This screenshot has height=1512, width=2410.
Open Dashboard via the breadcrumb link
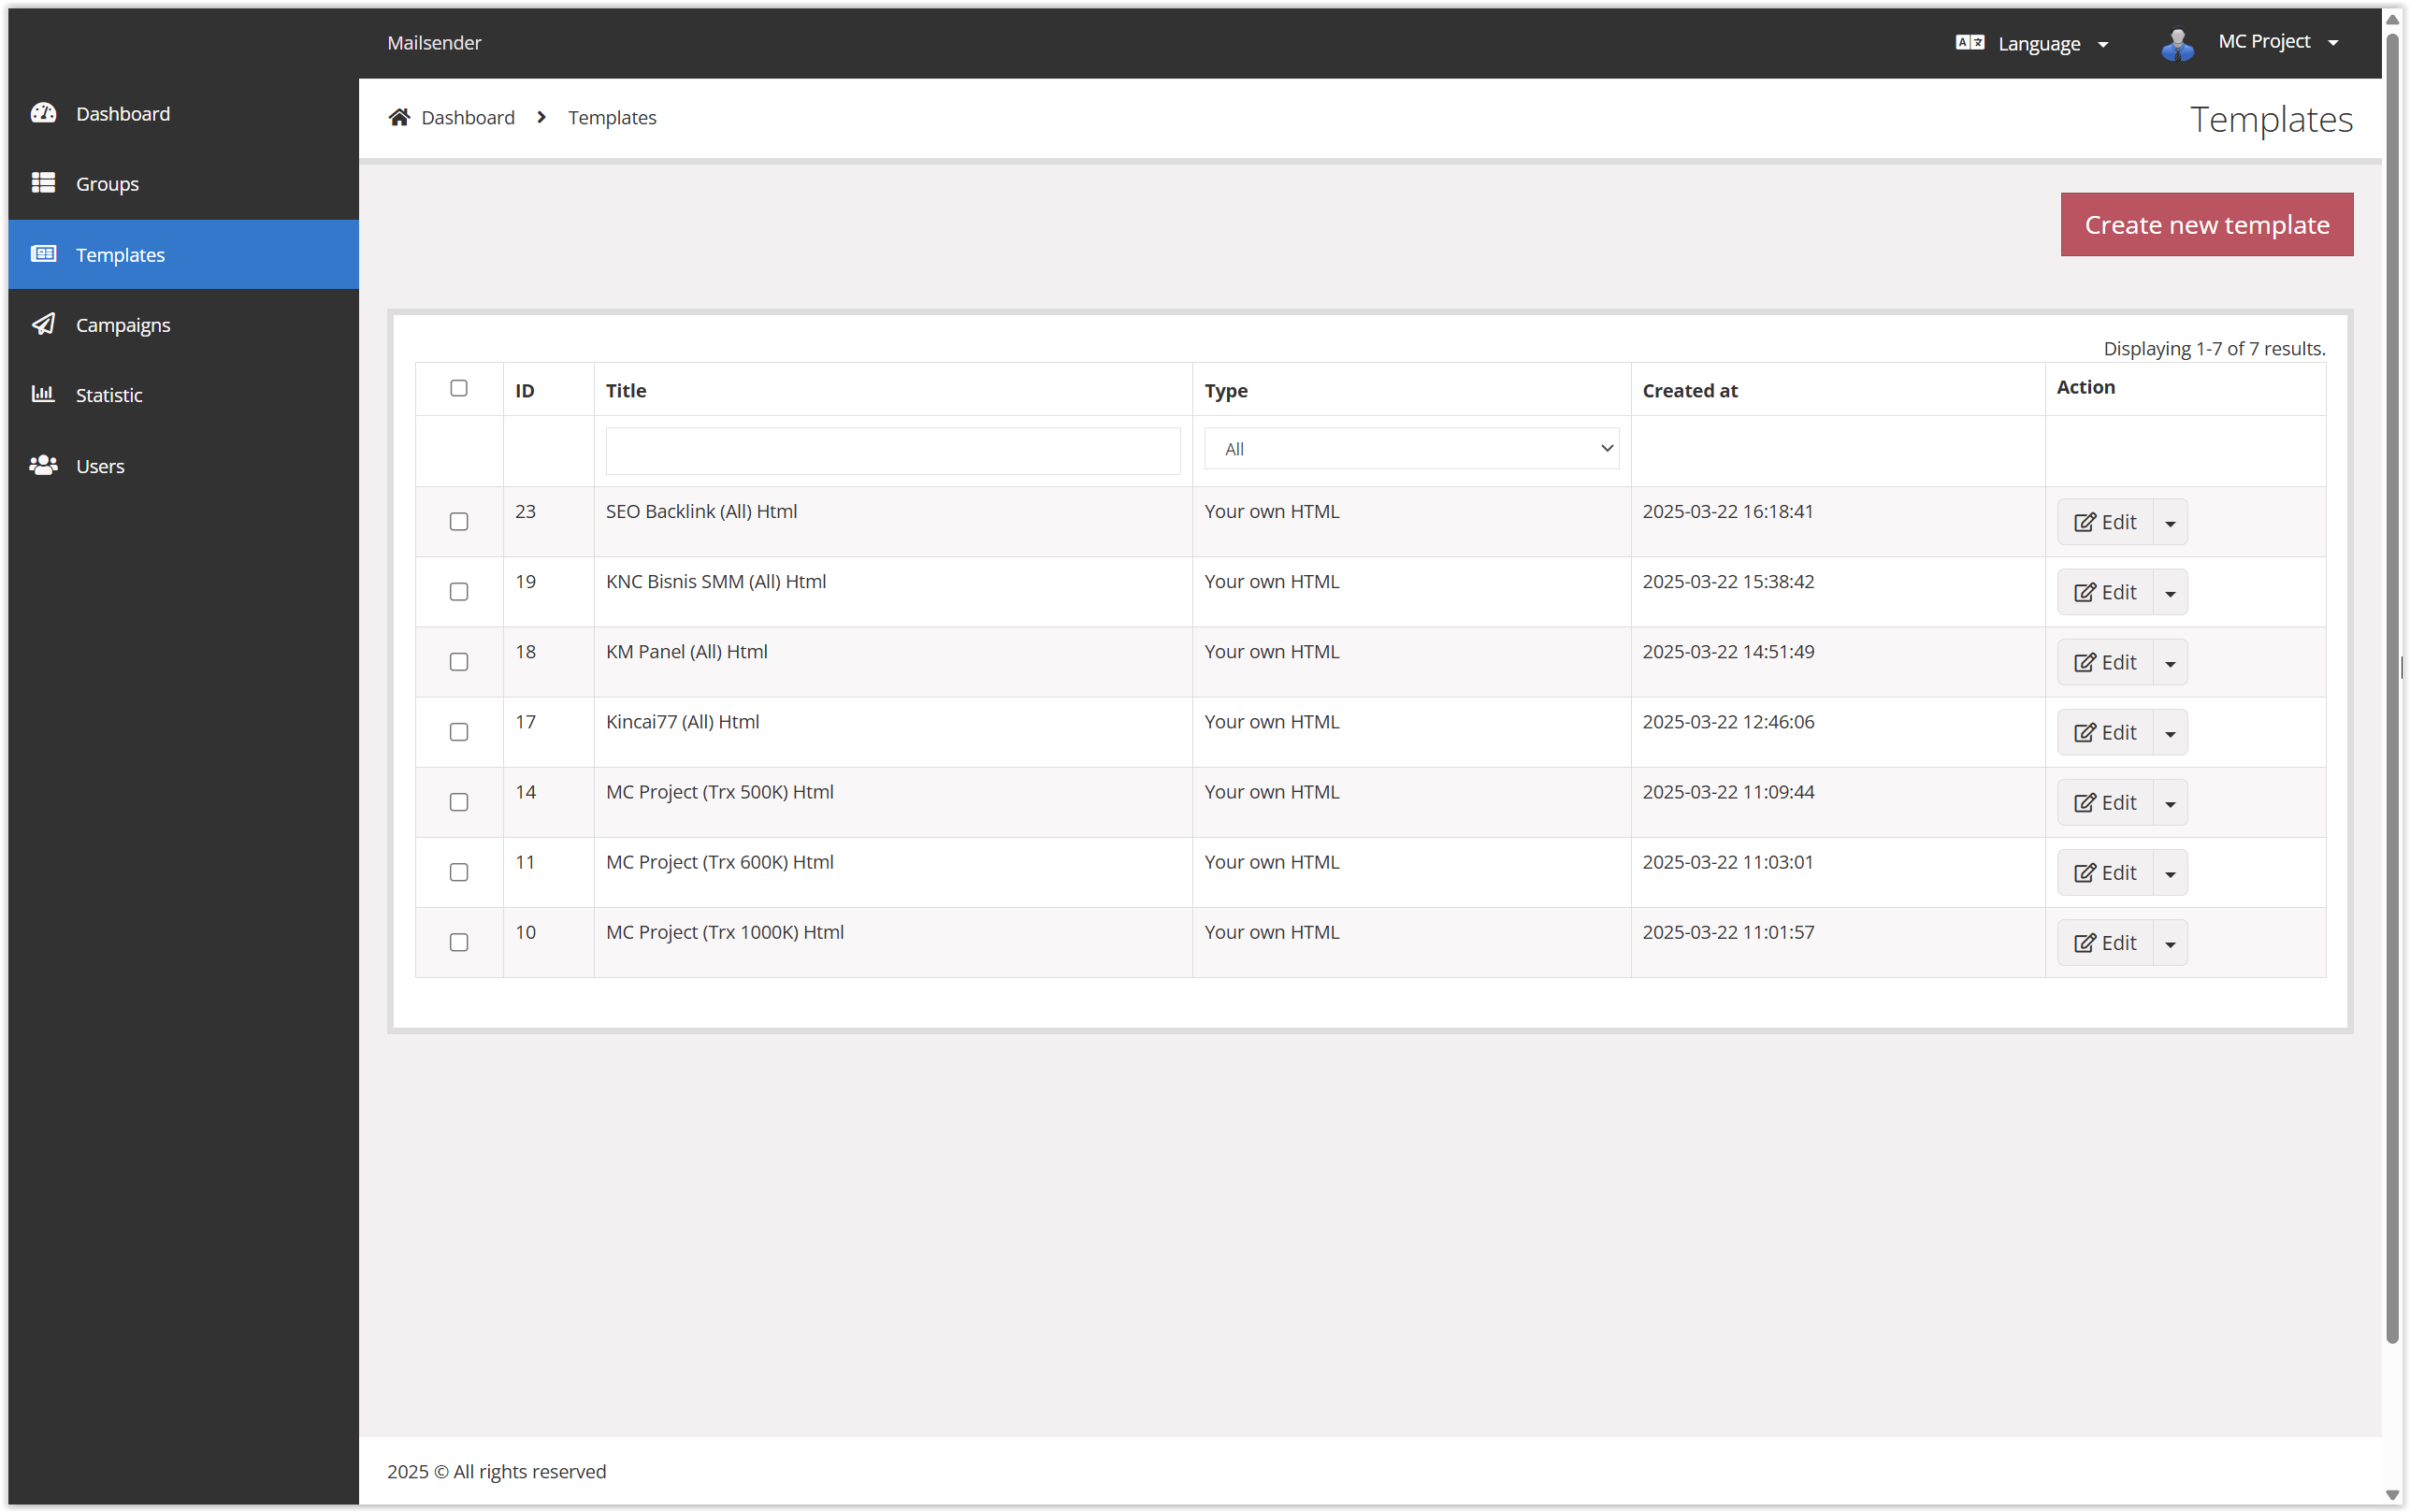click(467, 117)
